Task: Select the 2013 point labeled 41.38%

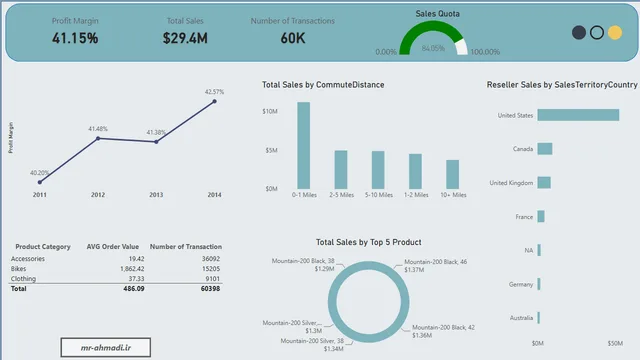Action: (x=156, y=142)
